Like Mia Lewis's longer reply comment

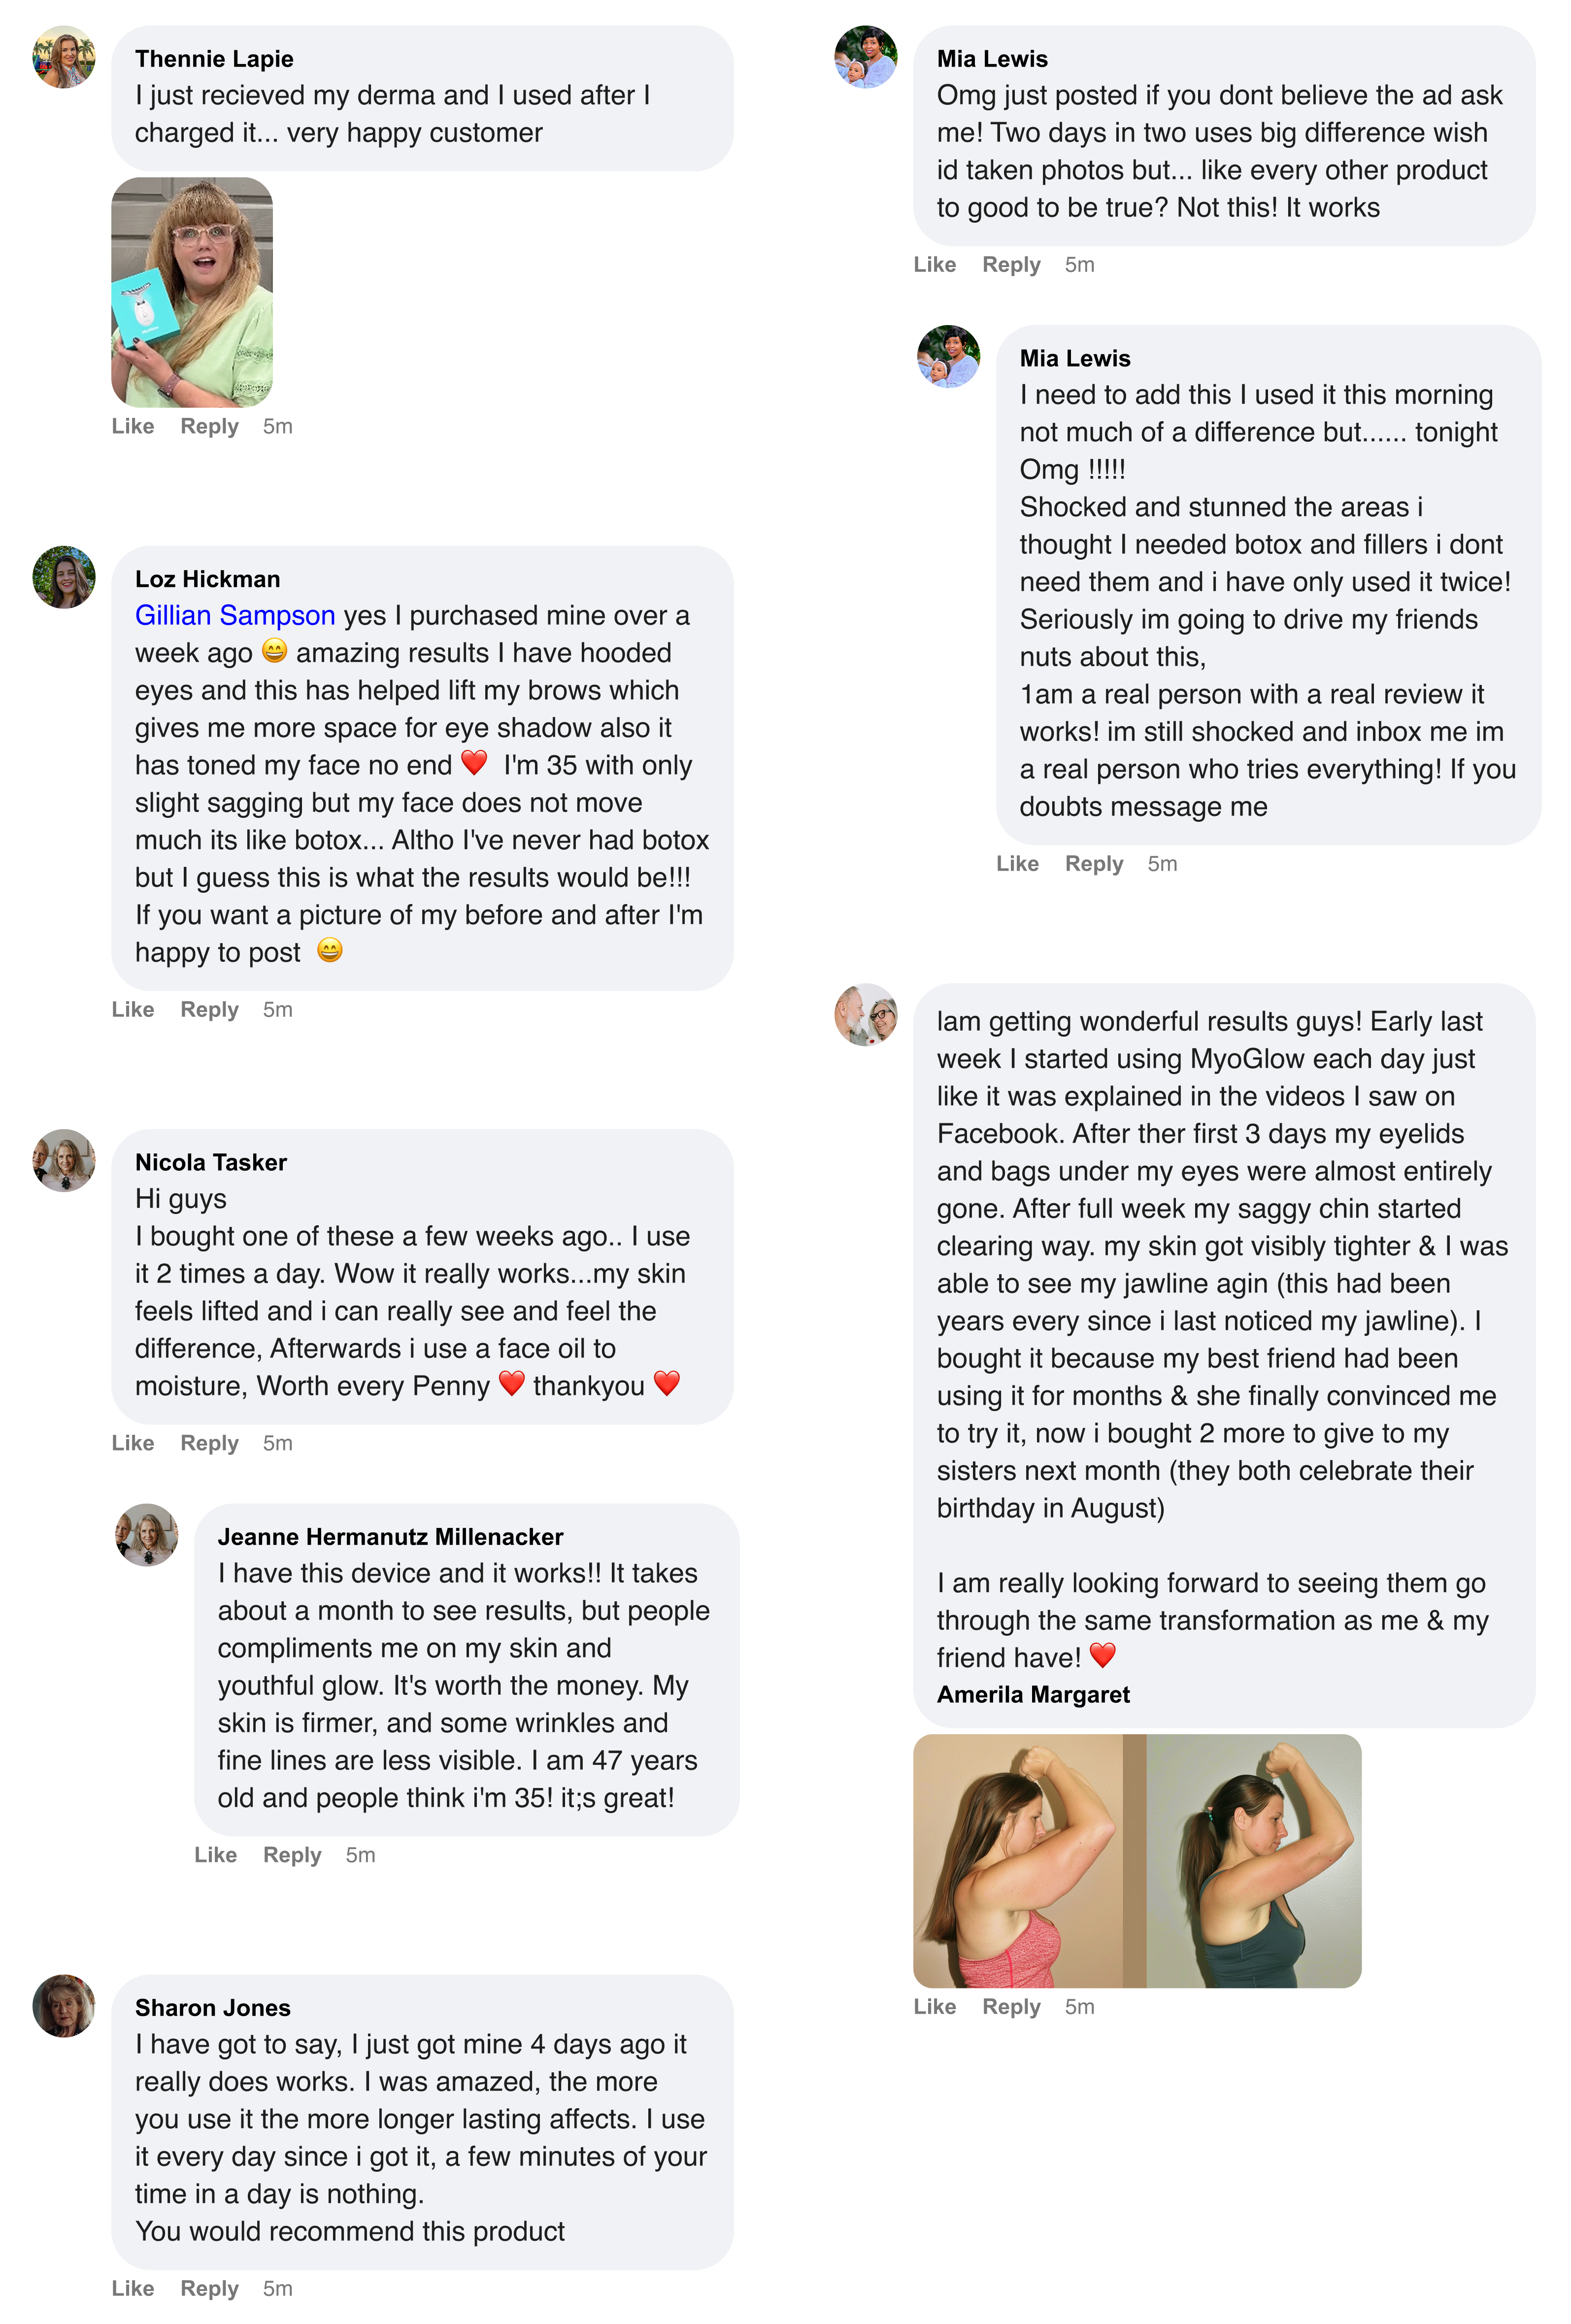[x=1017, y=863]
